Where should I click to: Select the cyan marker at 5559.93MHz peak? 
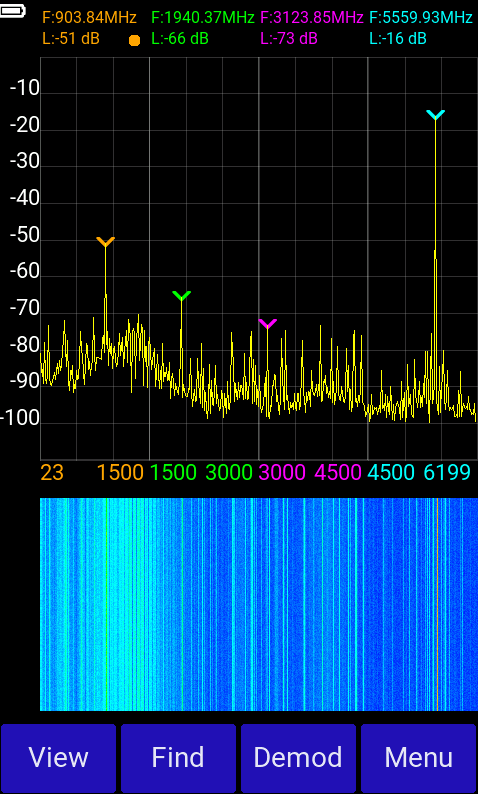coord(435,114)
